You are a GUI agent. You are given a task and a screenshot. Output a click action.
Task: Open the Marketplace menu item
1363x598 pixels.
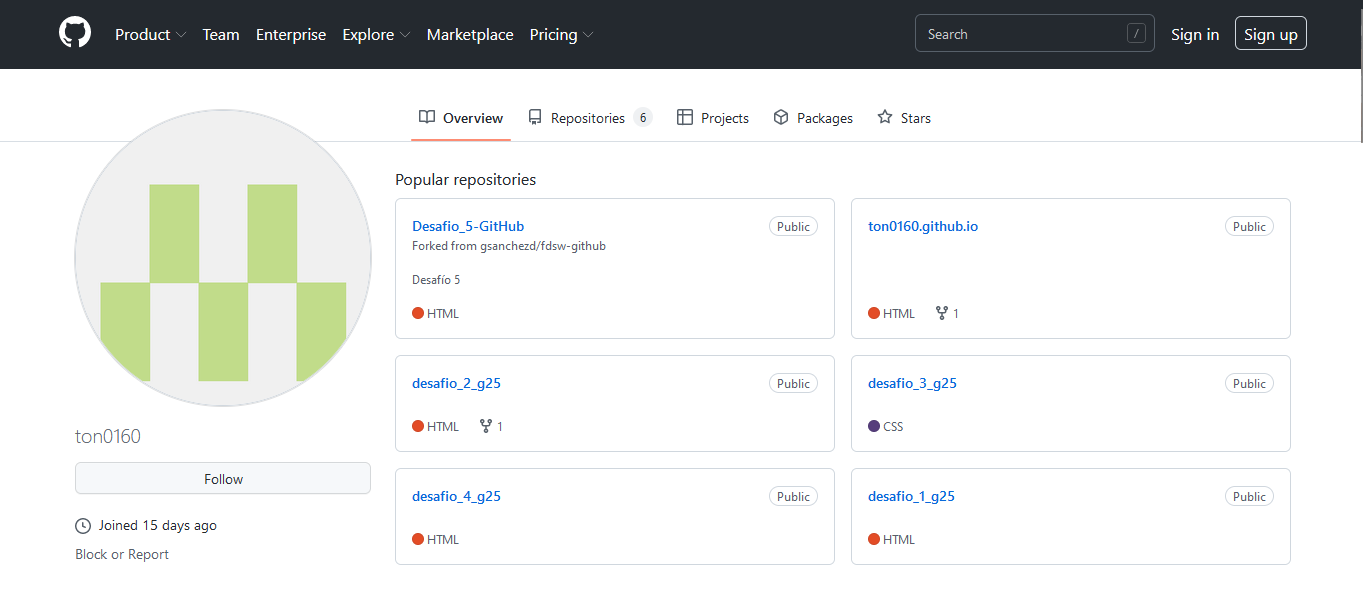click(470, 34)
